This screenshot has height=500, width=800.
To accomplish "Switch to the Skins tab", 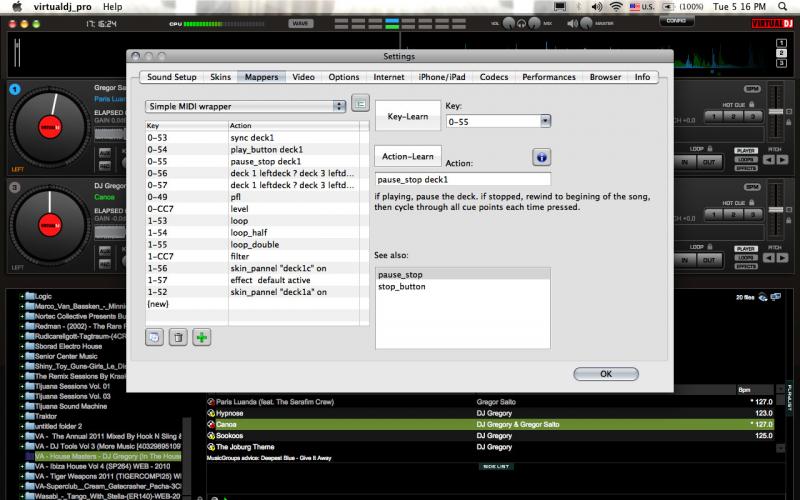I will [220, 77].
